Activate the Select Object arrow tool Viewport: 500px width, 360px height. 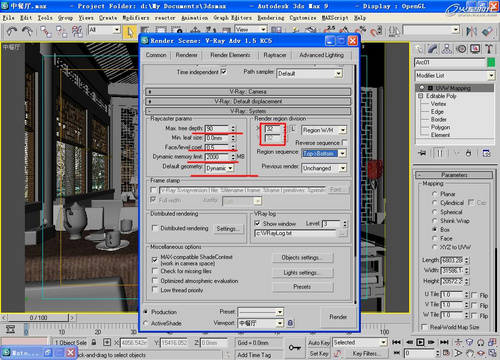click(x=130, y=32)
